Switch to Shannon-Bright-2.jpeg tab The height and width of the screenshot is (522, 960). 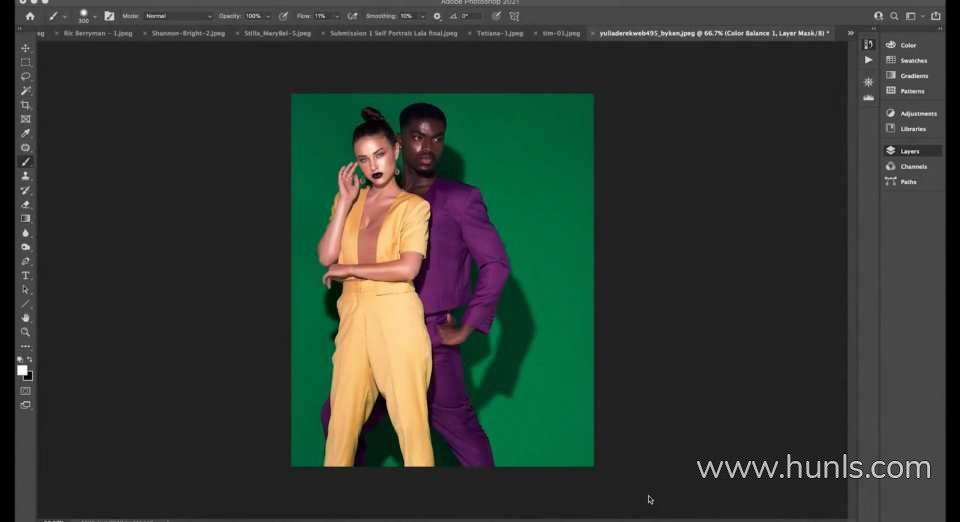coord(188,33)
